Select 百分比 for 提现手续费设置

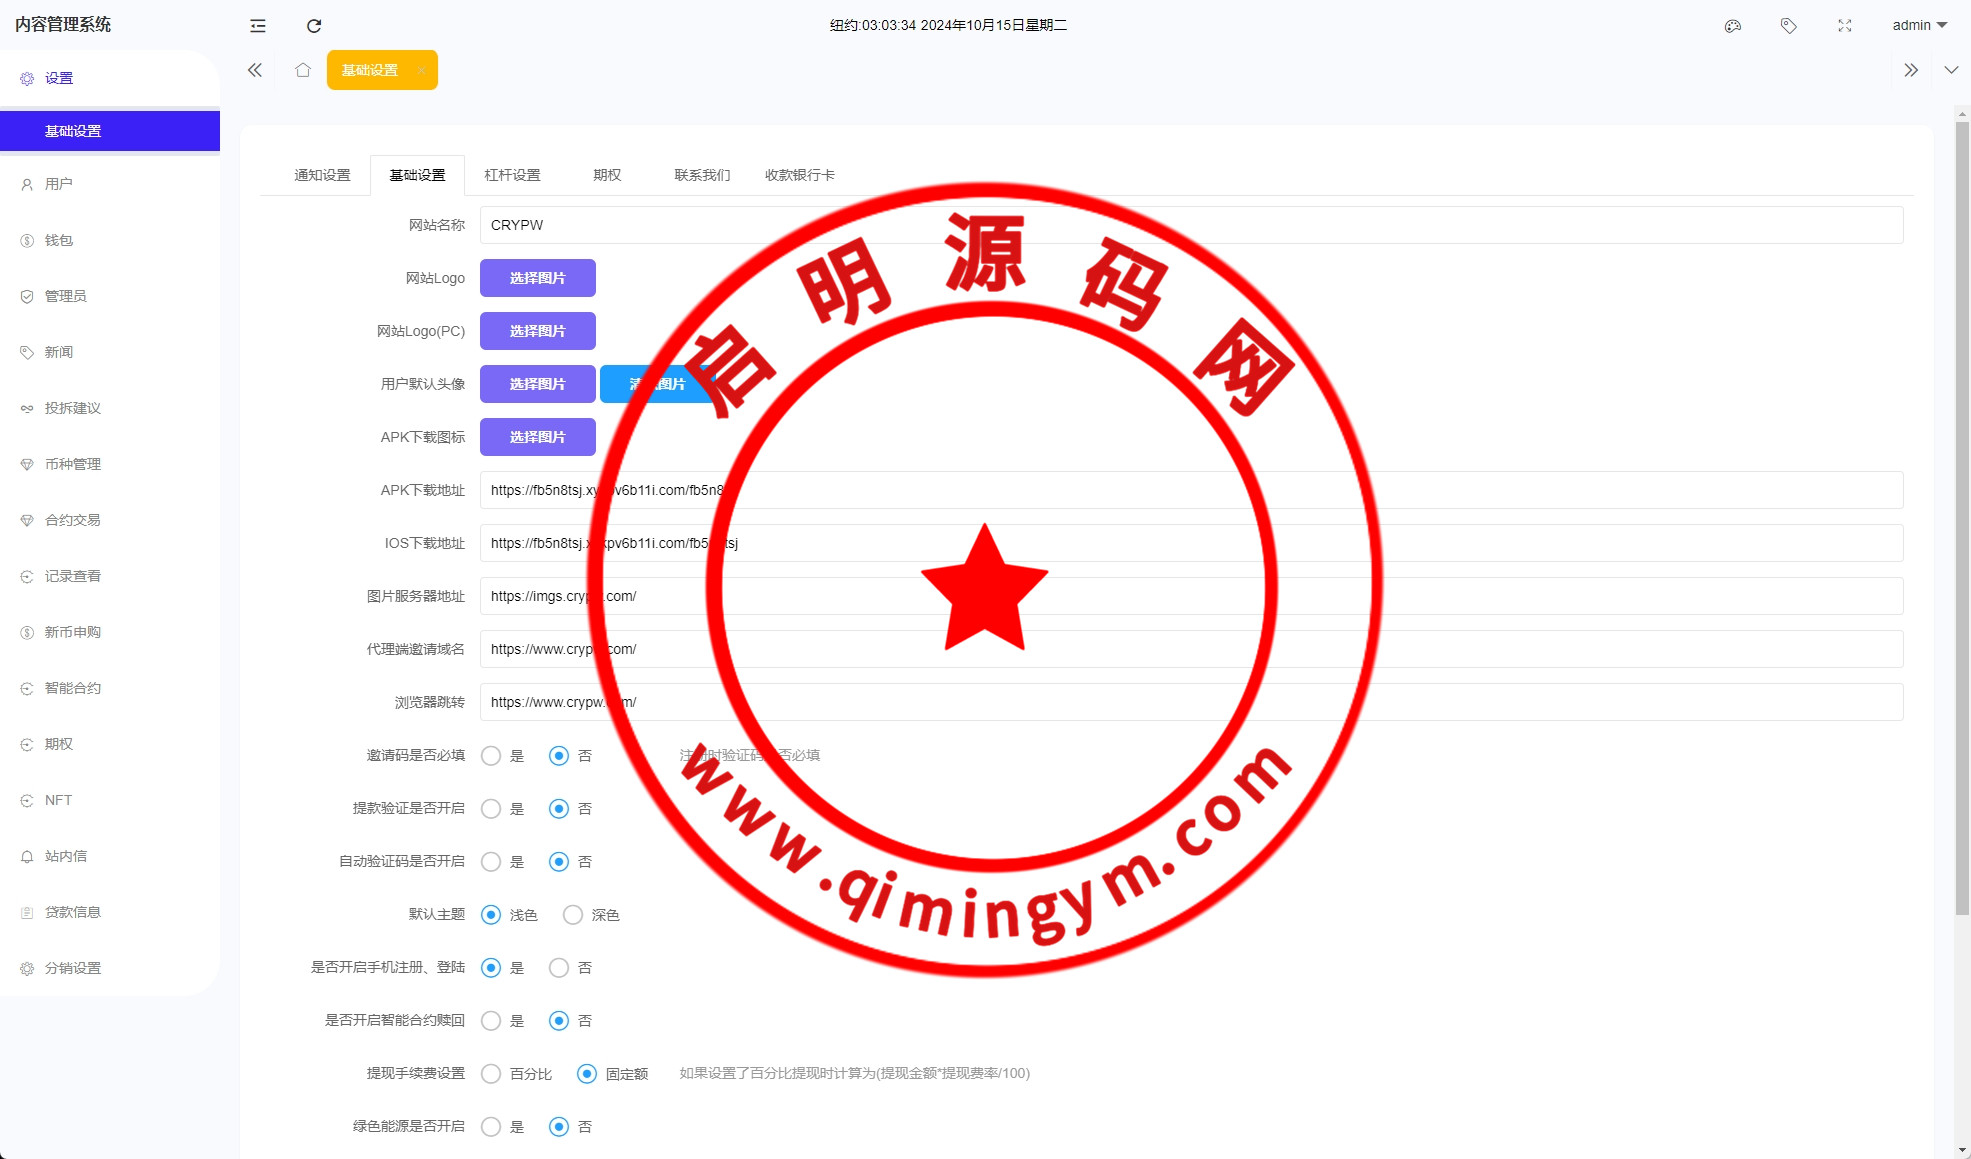491,1074
